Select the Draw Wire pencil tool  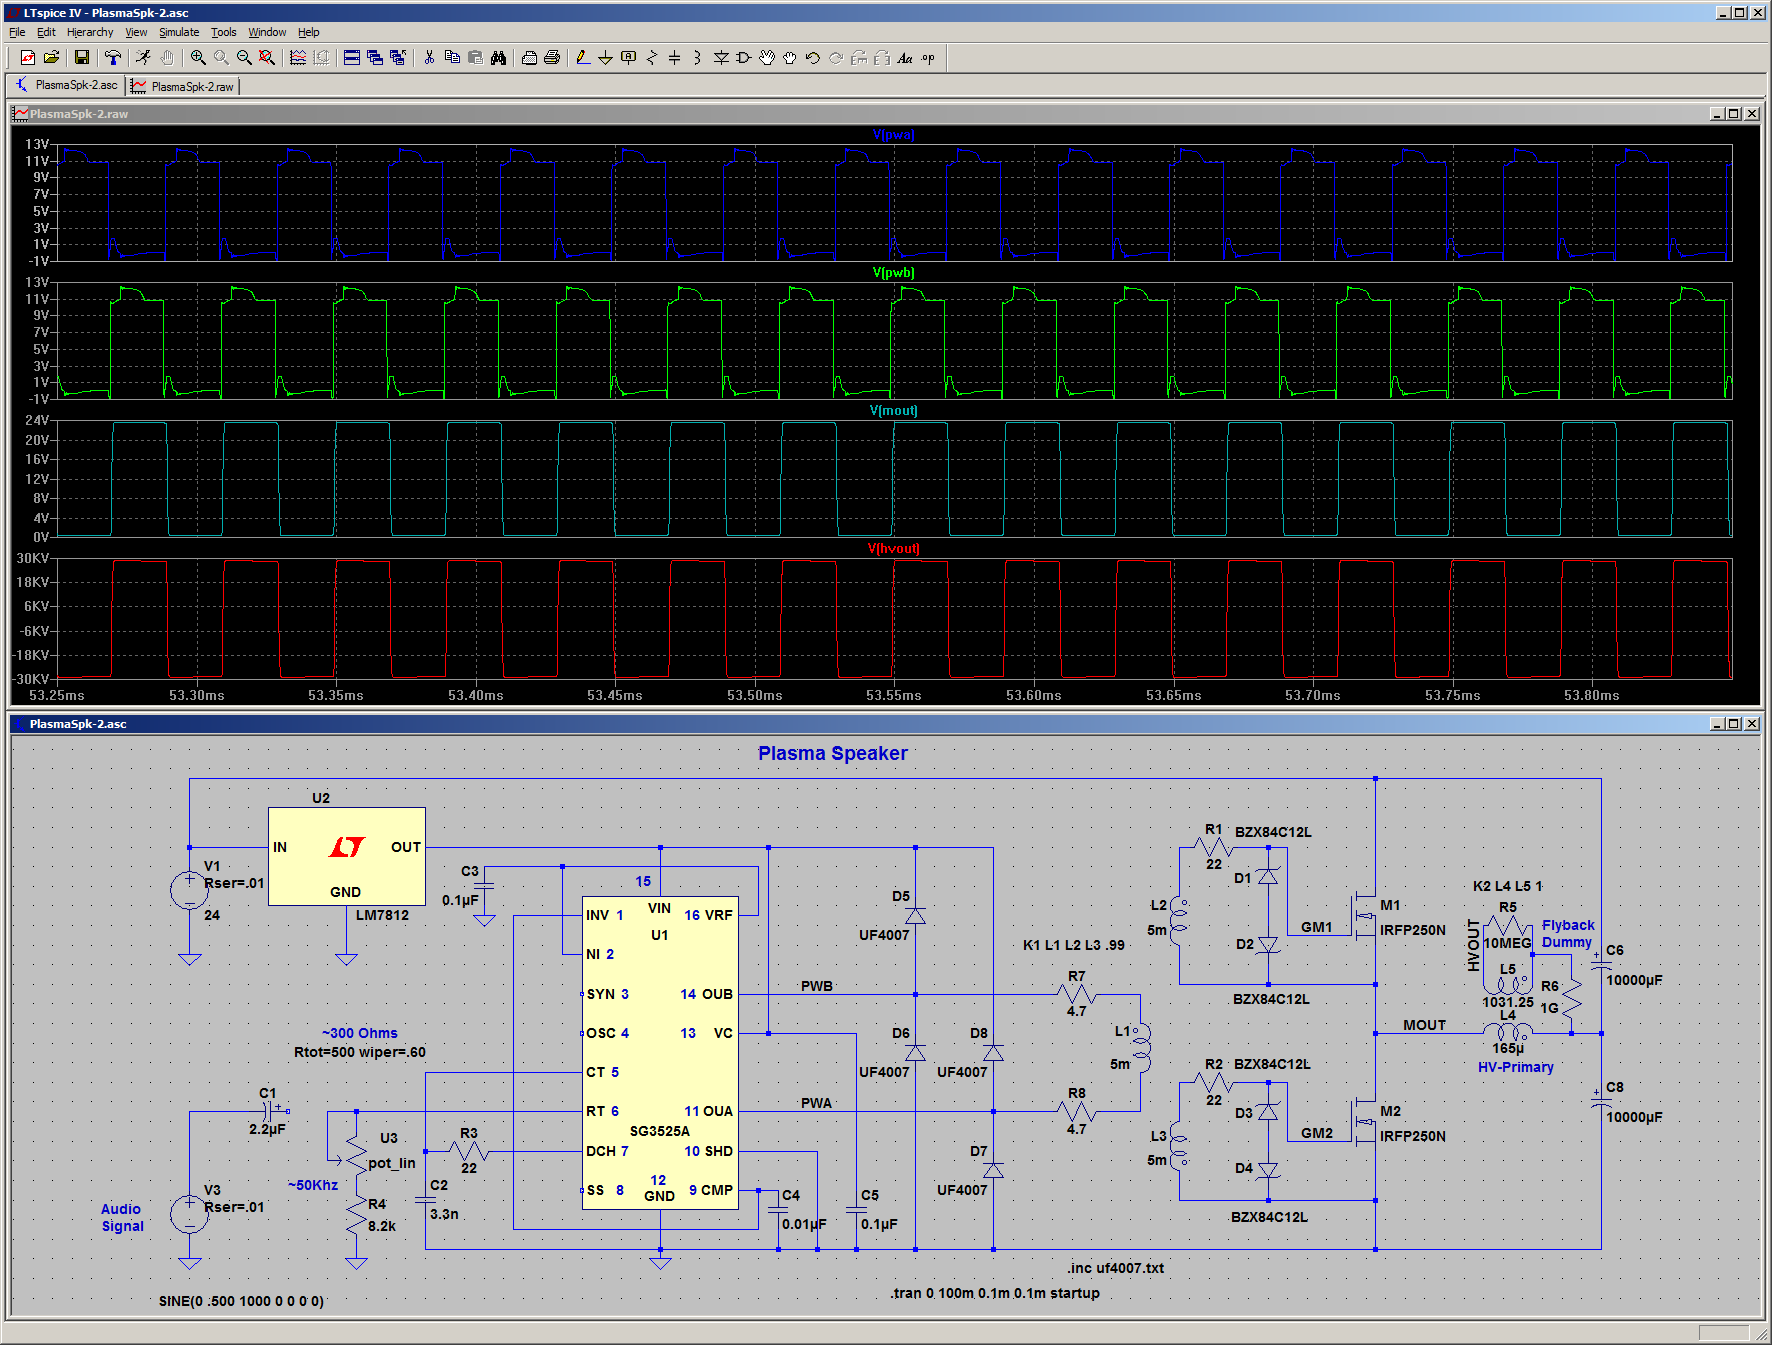[x=583, y=58]
